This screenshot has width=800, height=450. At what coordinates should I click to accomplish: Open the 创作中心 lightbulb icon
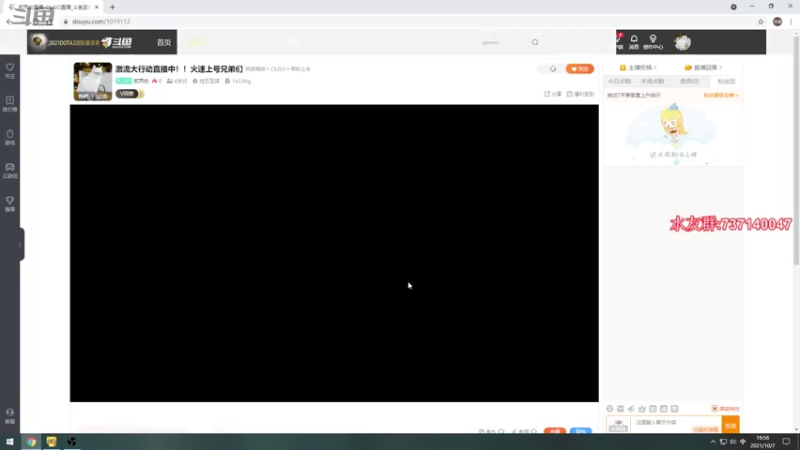coord(653,42)
